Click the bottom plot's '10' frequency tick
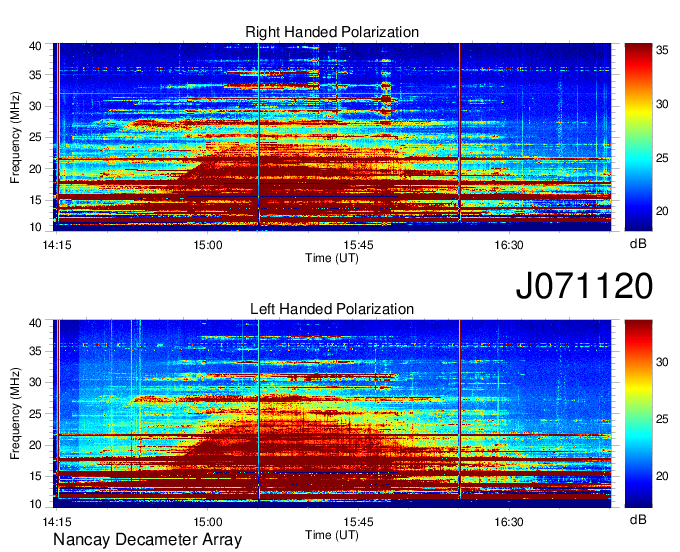The height and width of the screenshot is (552, 680). pos(35,504)
